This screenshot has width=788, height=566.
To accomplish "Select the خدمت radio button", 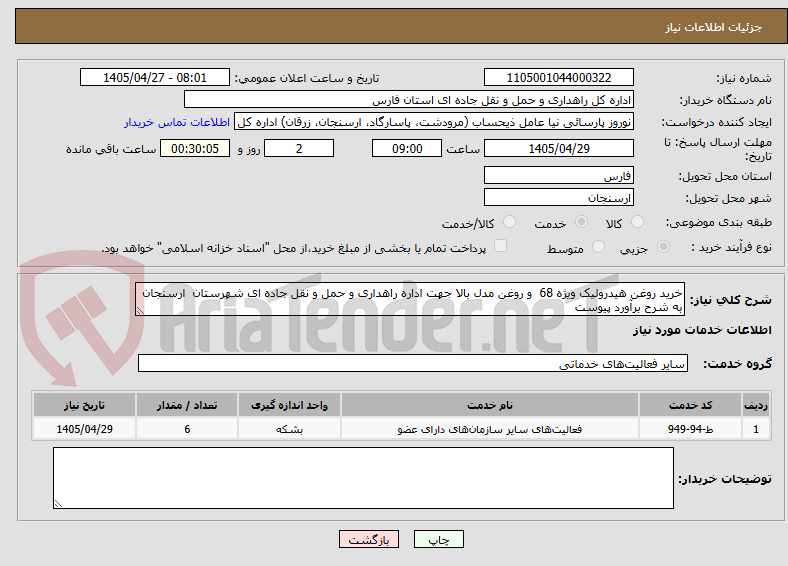I will click(581, 222).
